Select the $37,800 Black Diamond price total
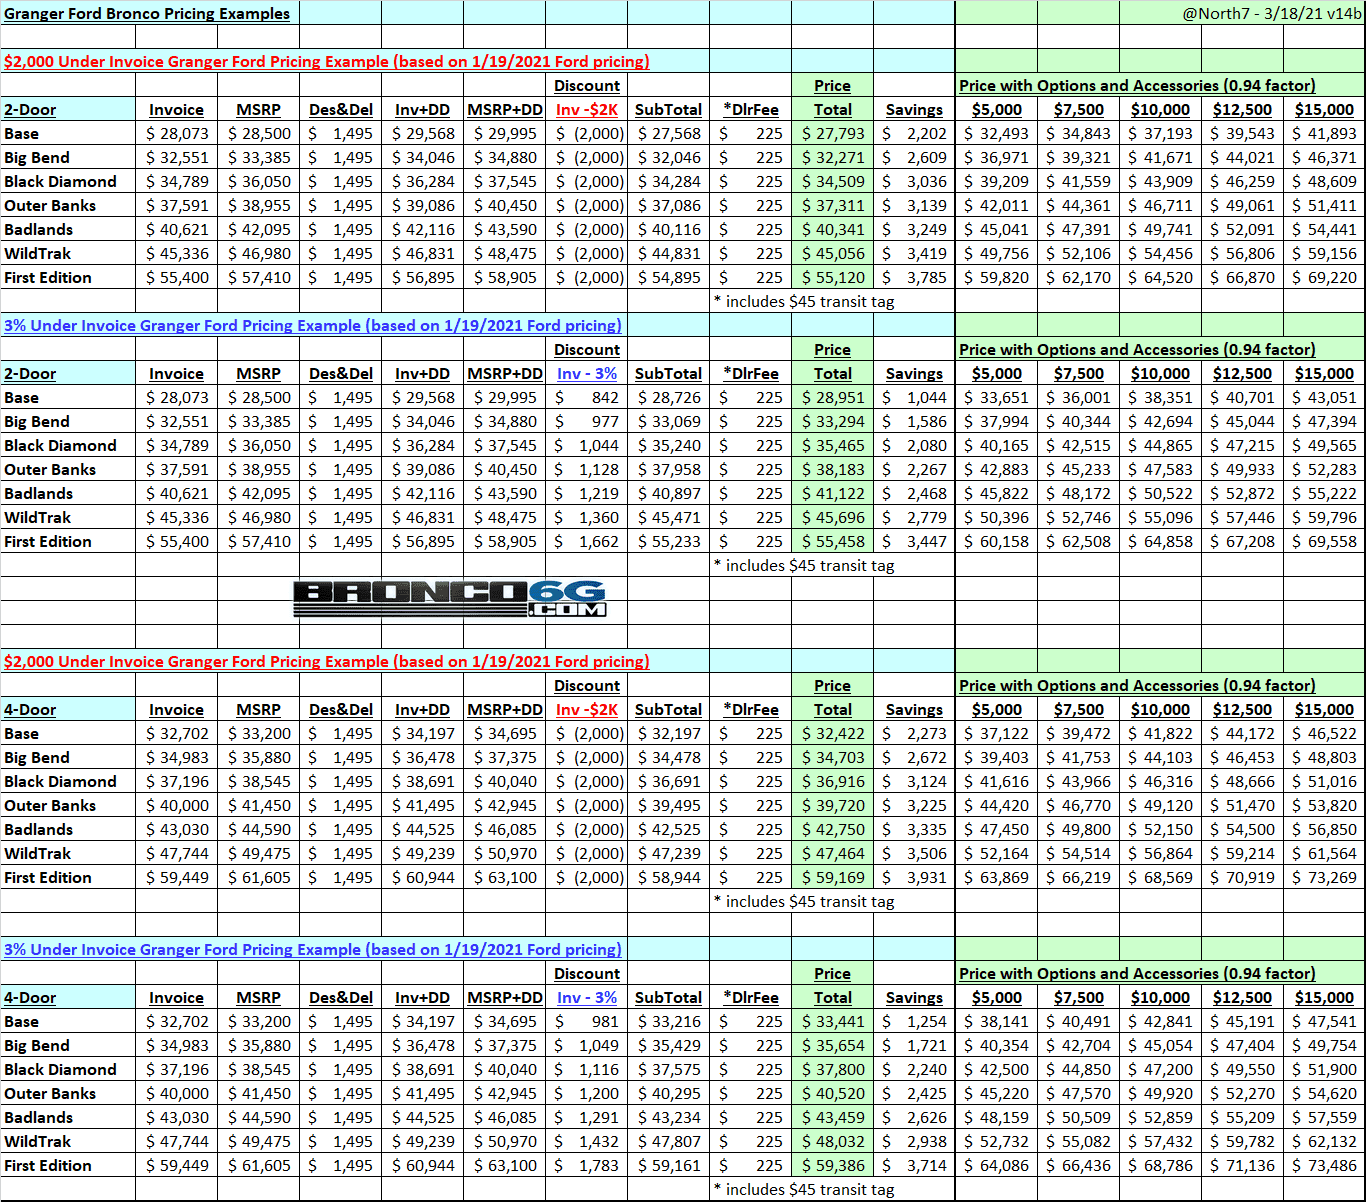 (x=832, y=1069)
